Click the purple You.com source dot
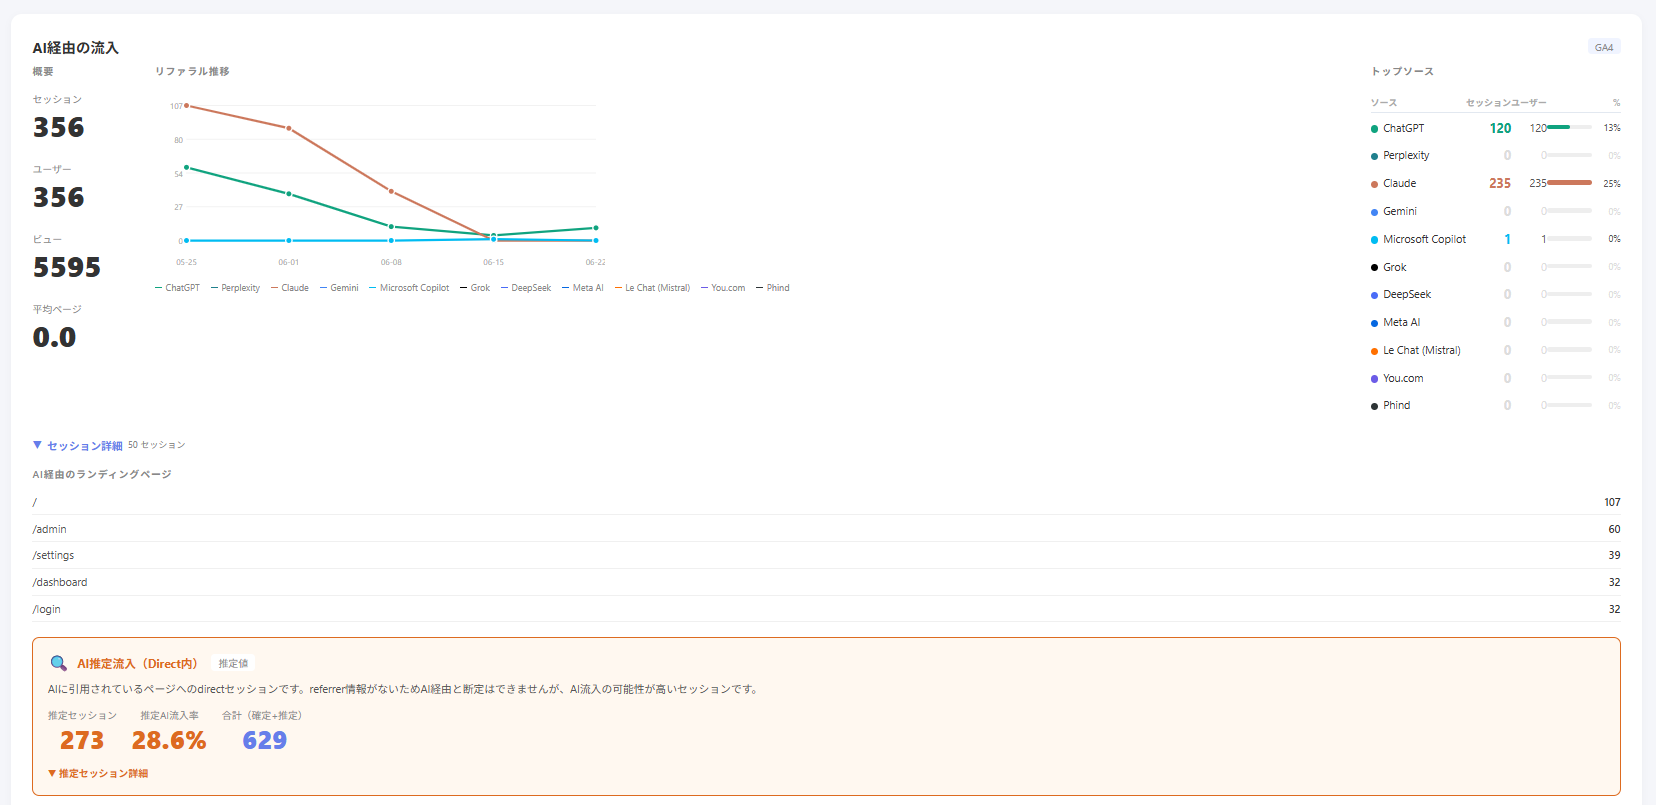The height and width of the screenshot is (805, 1656). coord(1374,379)
